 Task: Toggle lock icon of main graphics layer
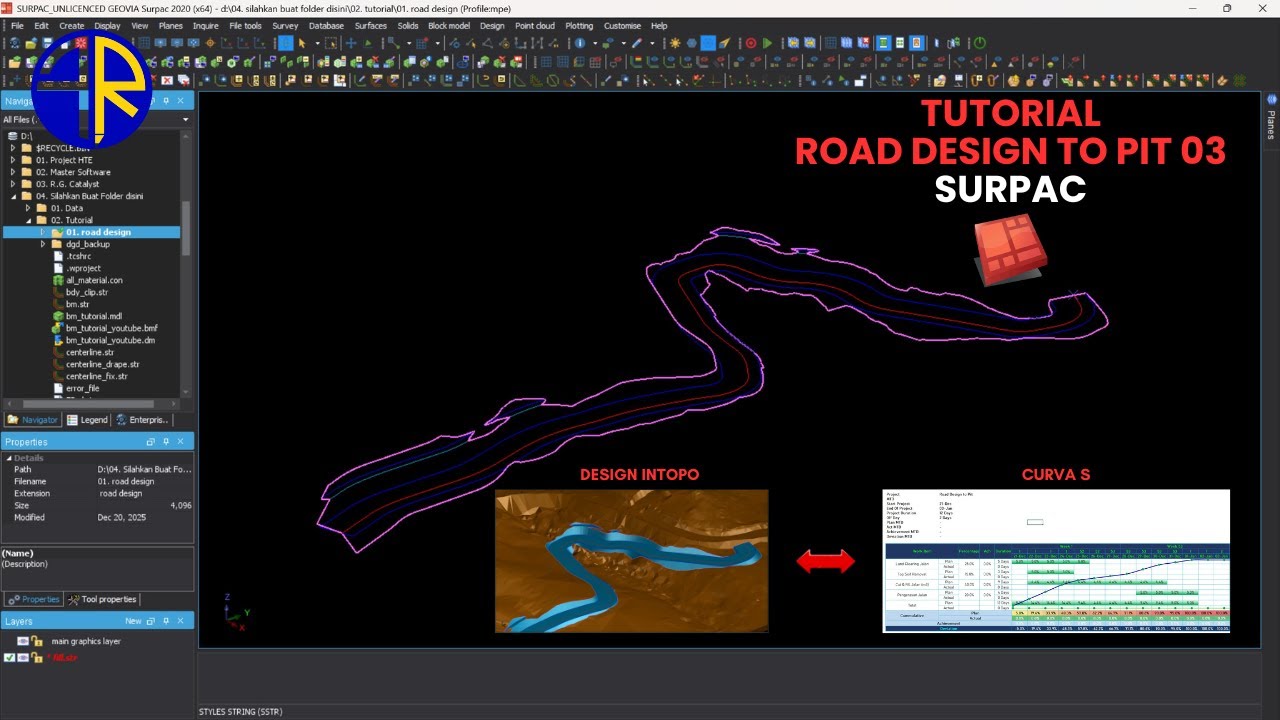(36, 641)
